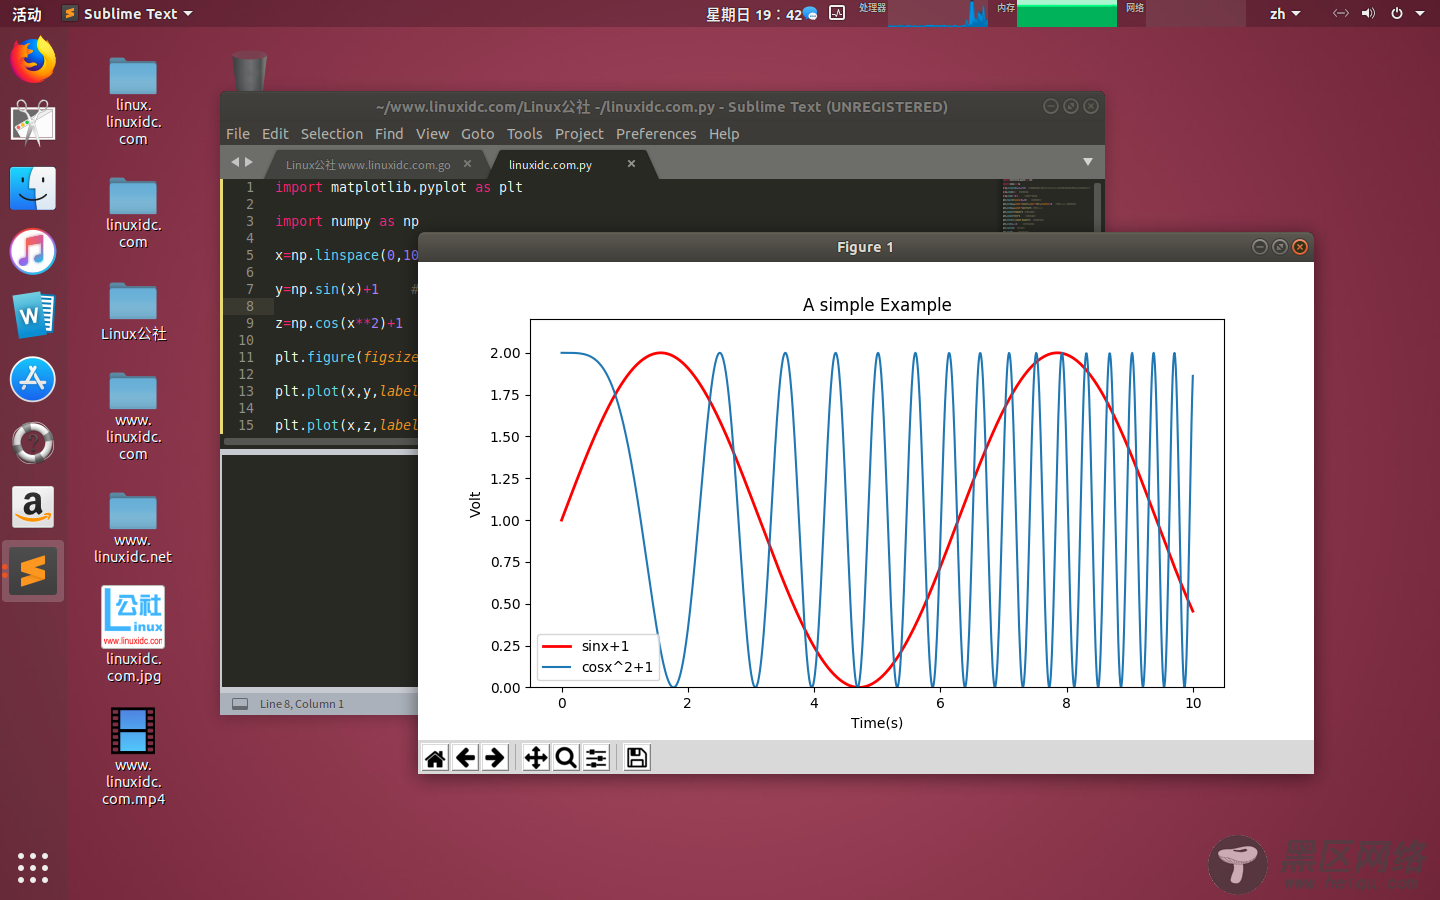Open the www.linuxidc.net desktop folder
Viewport: 1440px width, 900px height.
point(133,528)
